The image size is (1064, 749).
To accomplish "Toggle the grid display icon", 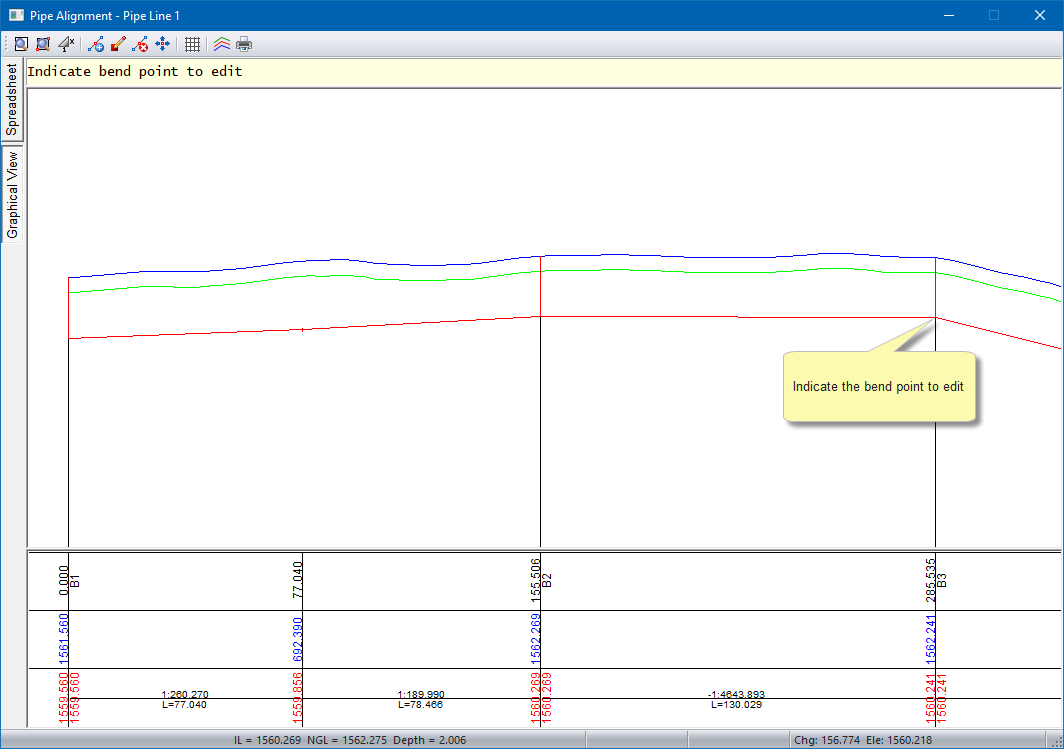I will pos(193,44).
